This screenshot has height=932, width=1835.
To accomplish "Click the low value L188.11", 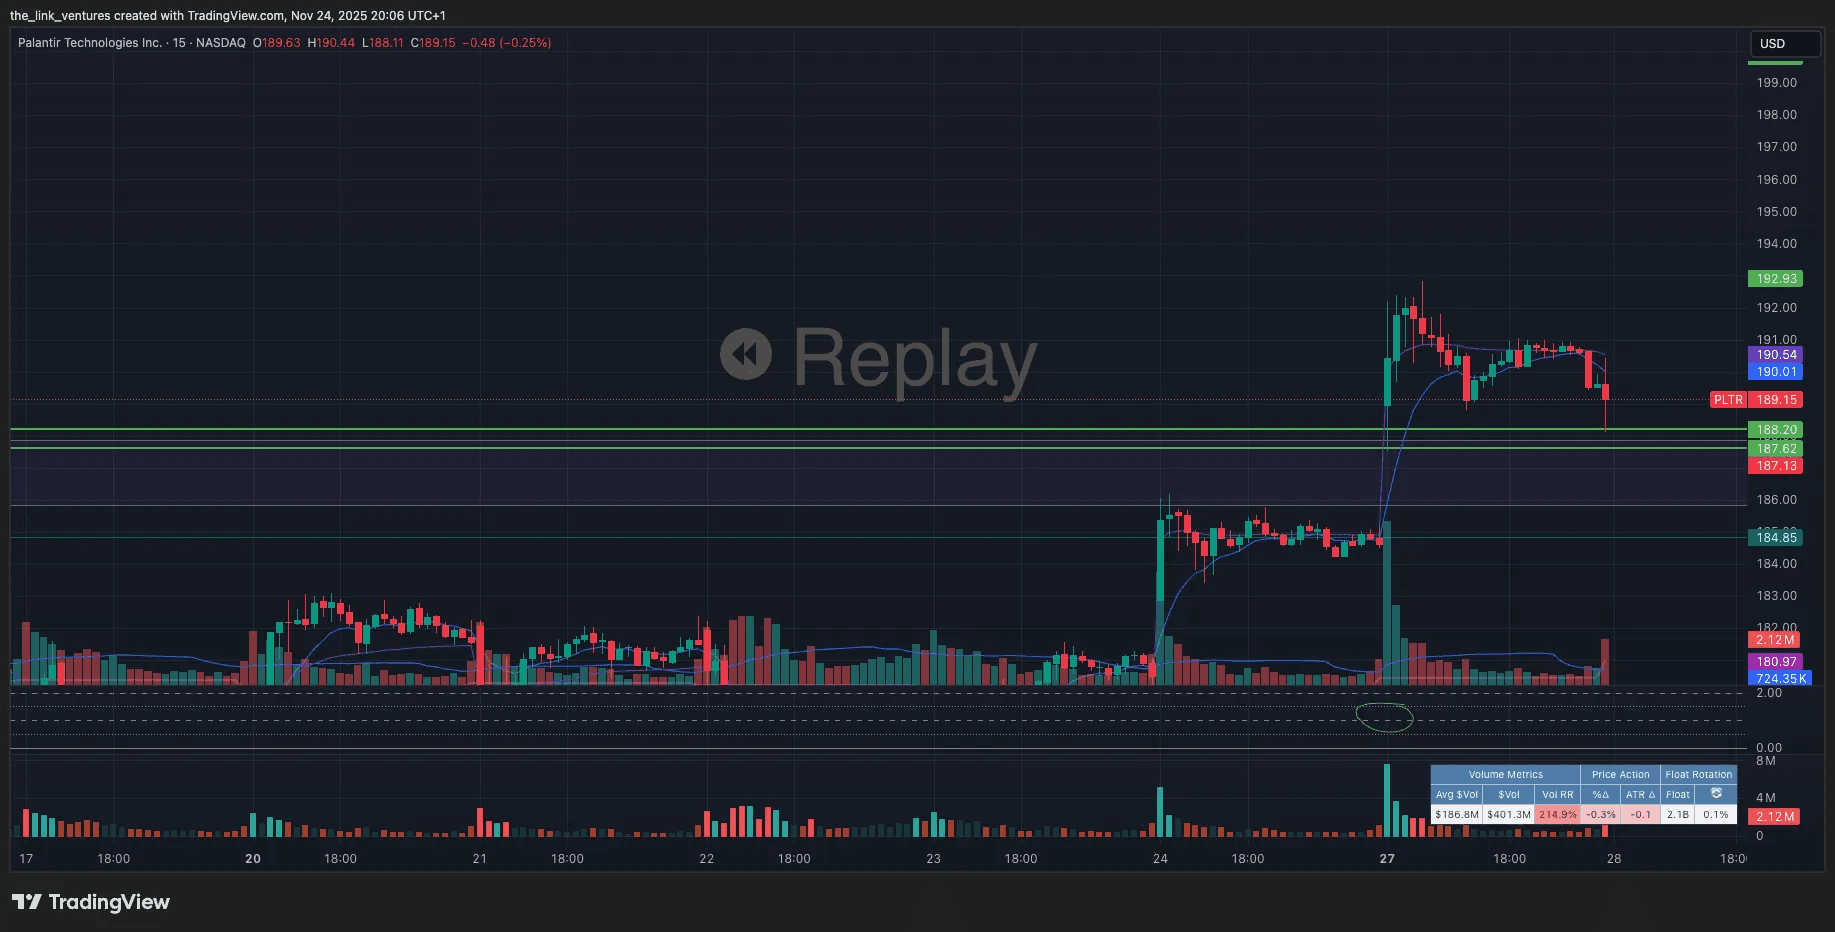I will [383, 43].
